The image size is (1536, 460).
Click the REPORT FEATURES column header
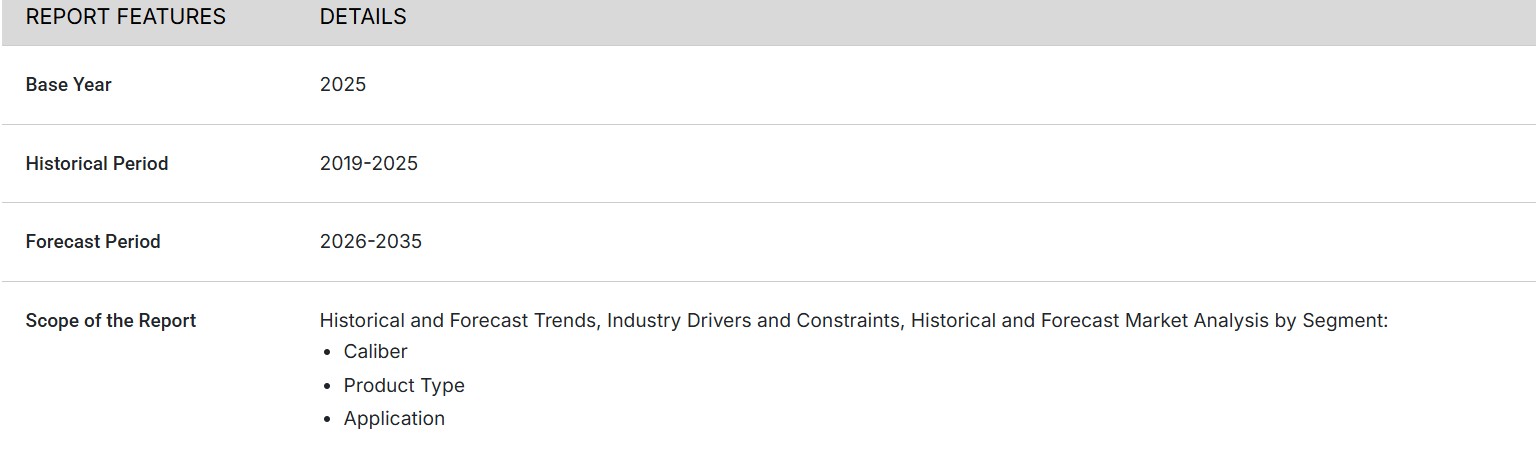point(125,17)
